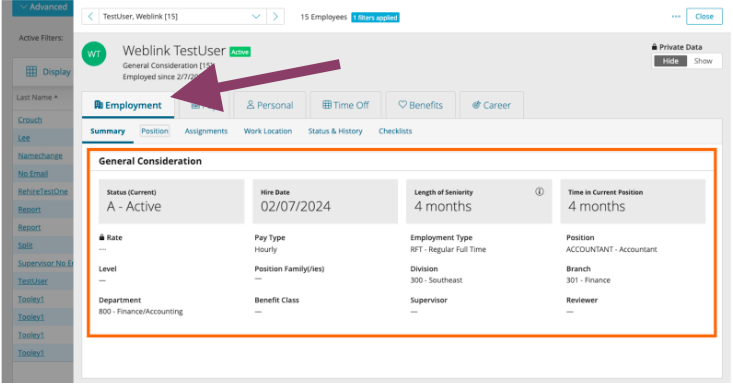Open the Namechange employee link
The height and width of the screenshot is (386, 733).
[x=40, y=156]
